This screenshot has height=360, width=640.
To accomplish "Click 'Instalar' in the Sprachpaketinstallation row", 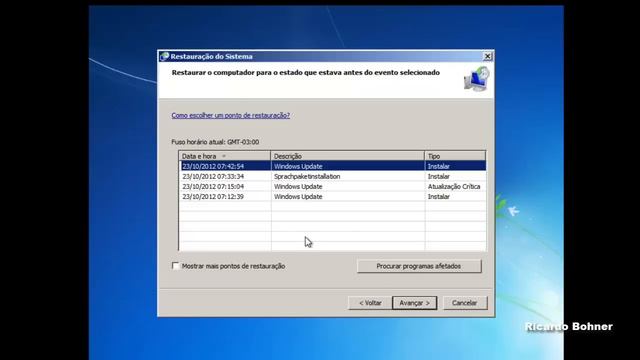I will pyautogui.click(x=439, y=176).
